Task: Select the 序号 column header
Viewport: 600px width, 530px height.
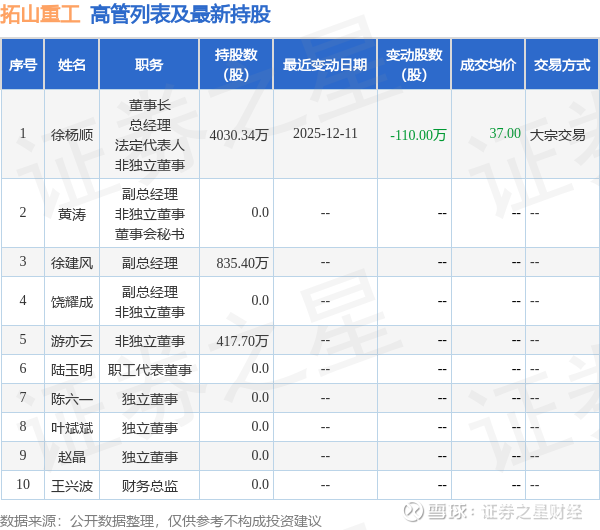Action: pyautogui.click(x=23, y=64)
